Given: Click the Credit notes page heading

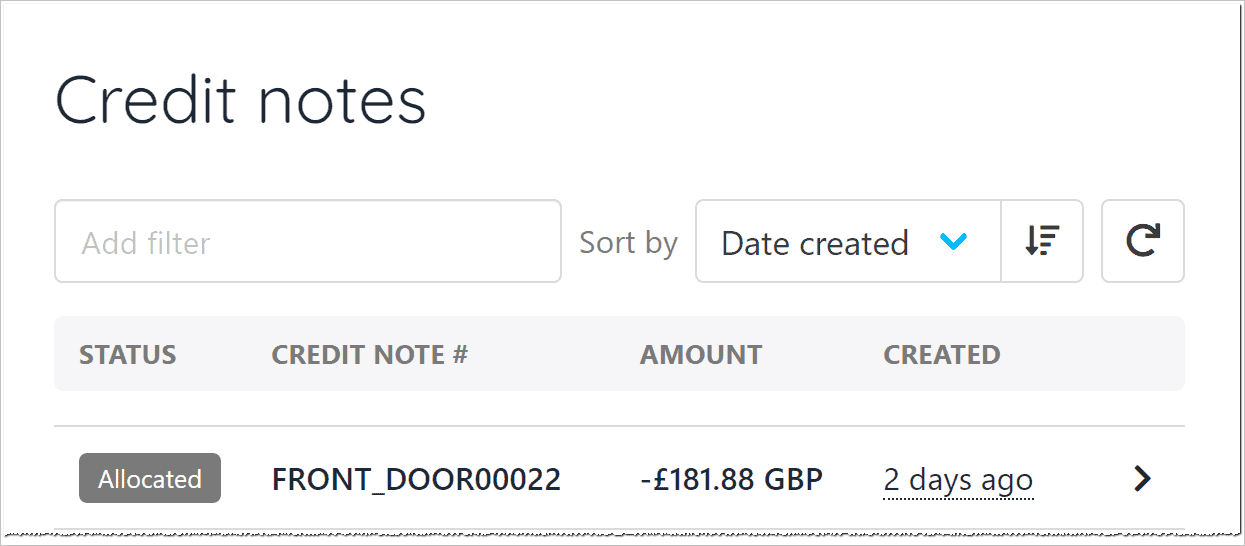Looking at the screenshot, I should tap(240, 101).
